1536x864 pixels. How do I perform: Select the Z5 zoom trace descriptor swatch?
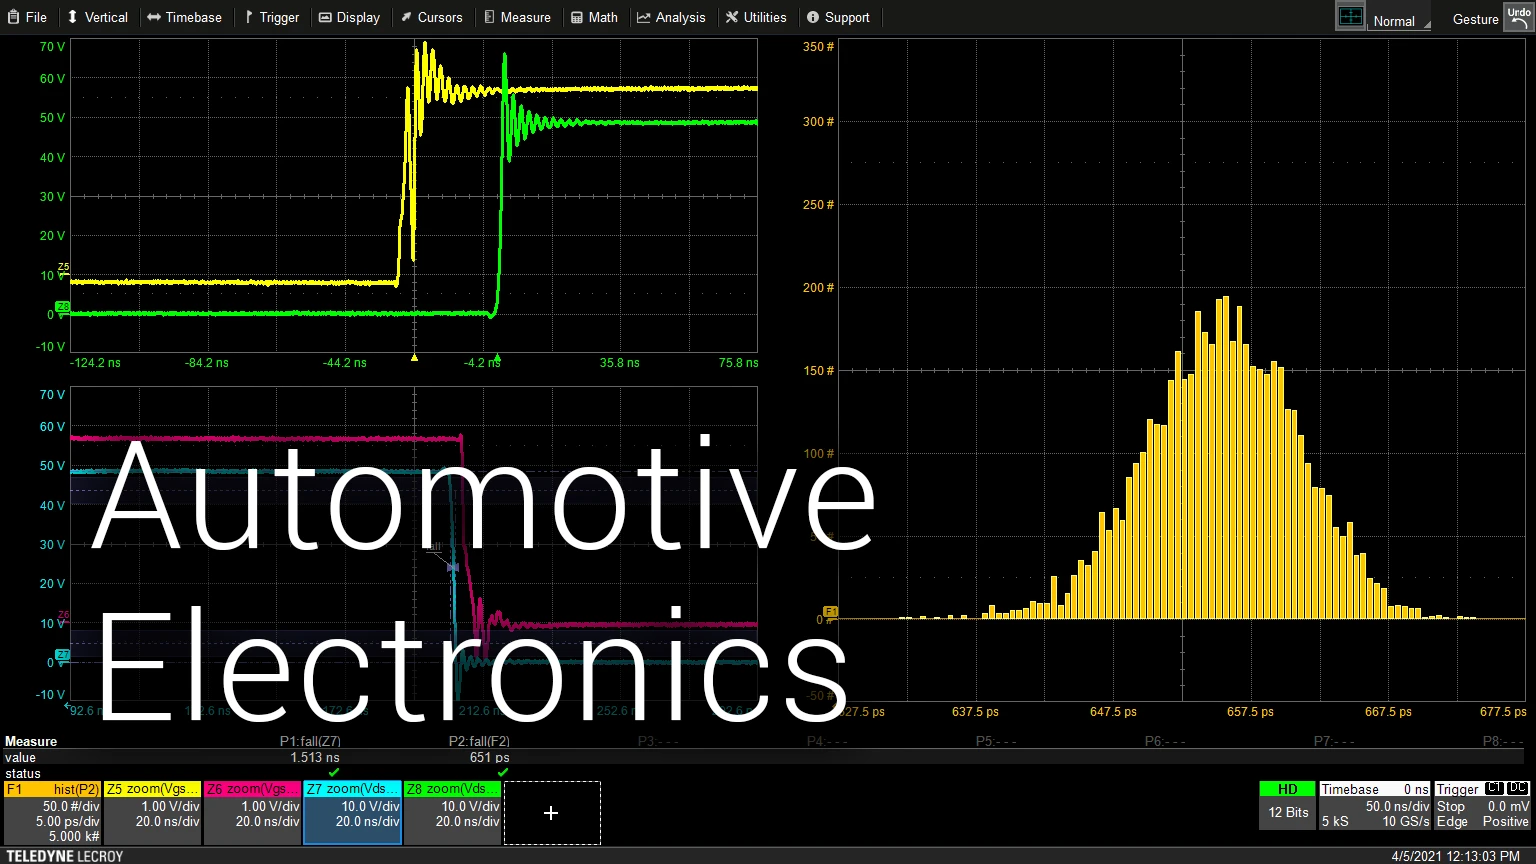[152, 789]
